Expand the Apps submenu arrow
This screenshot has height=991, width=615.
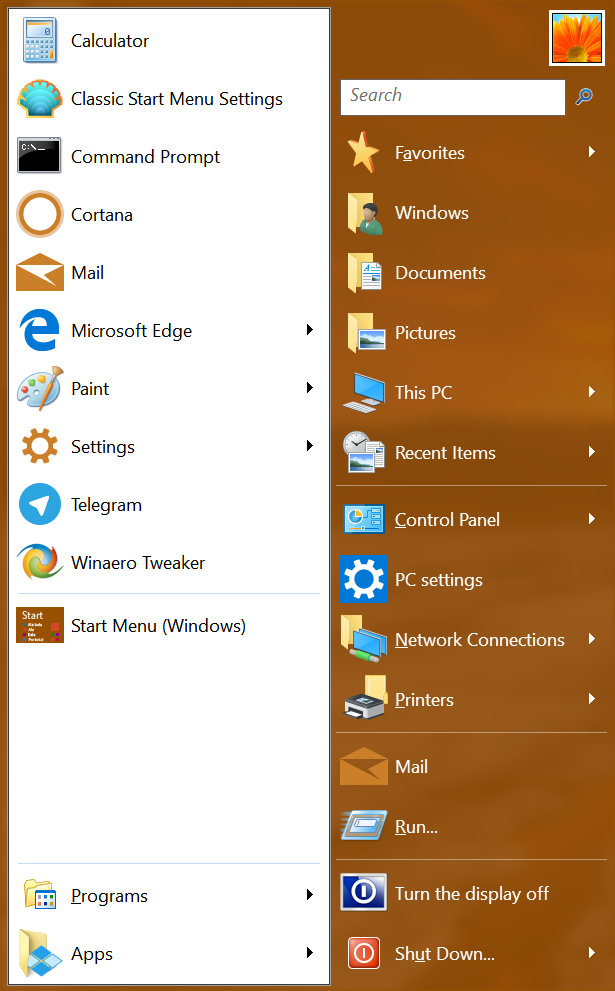pyautogui.click(x=310, y=952)
